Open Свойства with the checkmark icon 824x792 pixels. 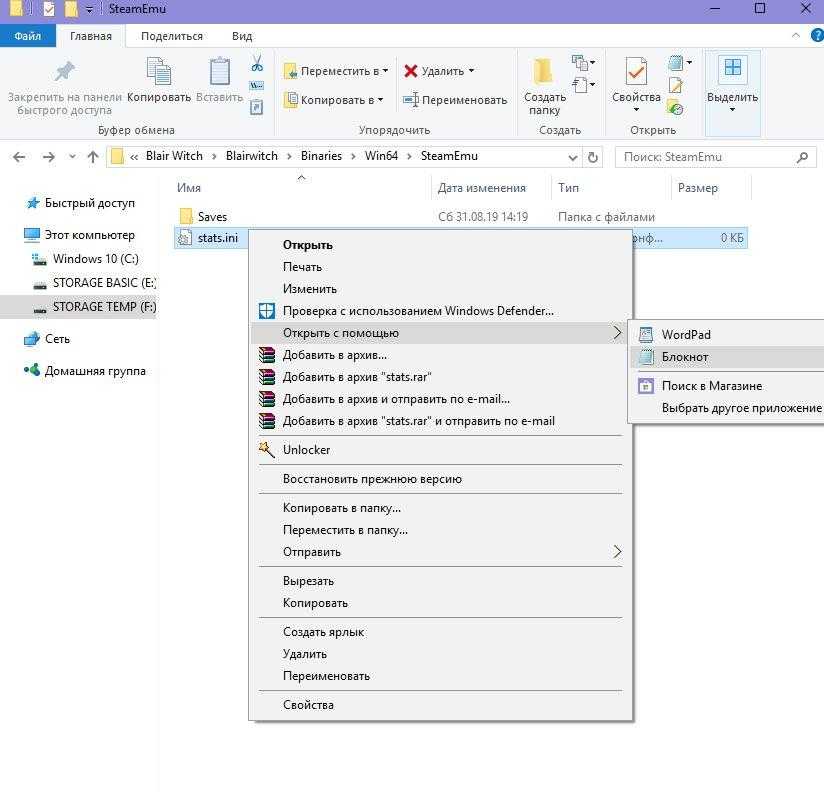coord(636,72)
